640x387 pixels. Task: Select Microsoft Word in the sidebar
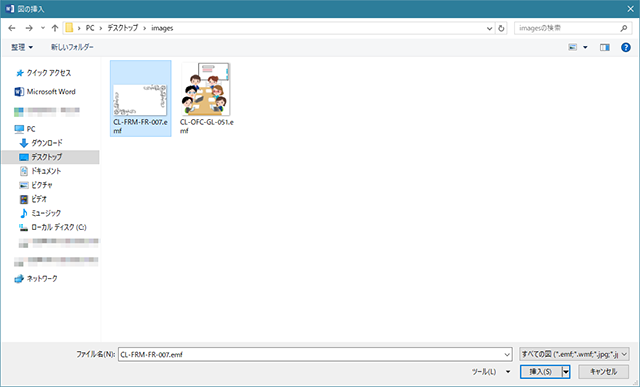(x=51, y=92)
